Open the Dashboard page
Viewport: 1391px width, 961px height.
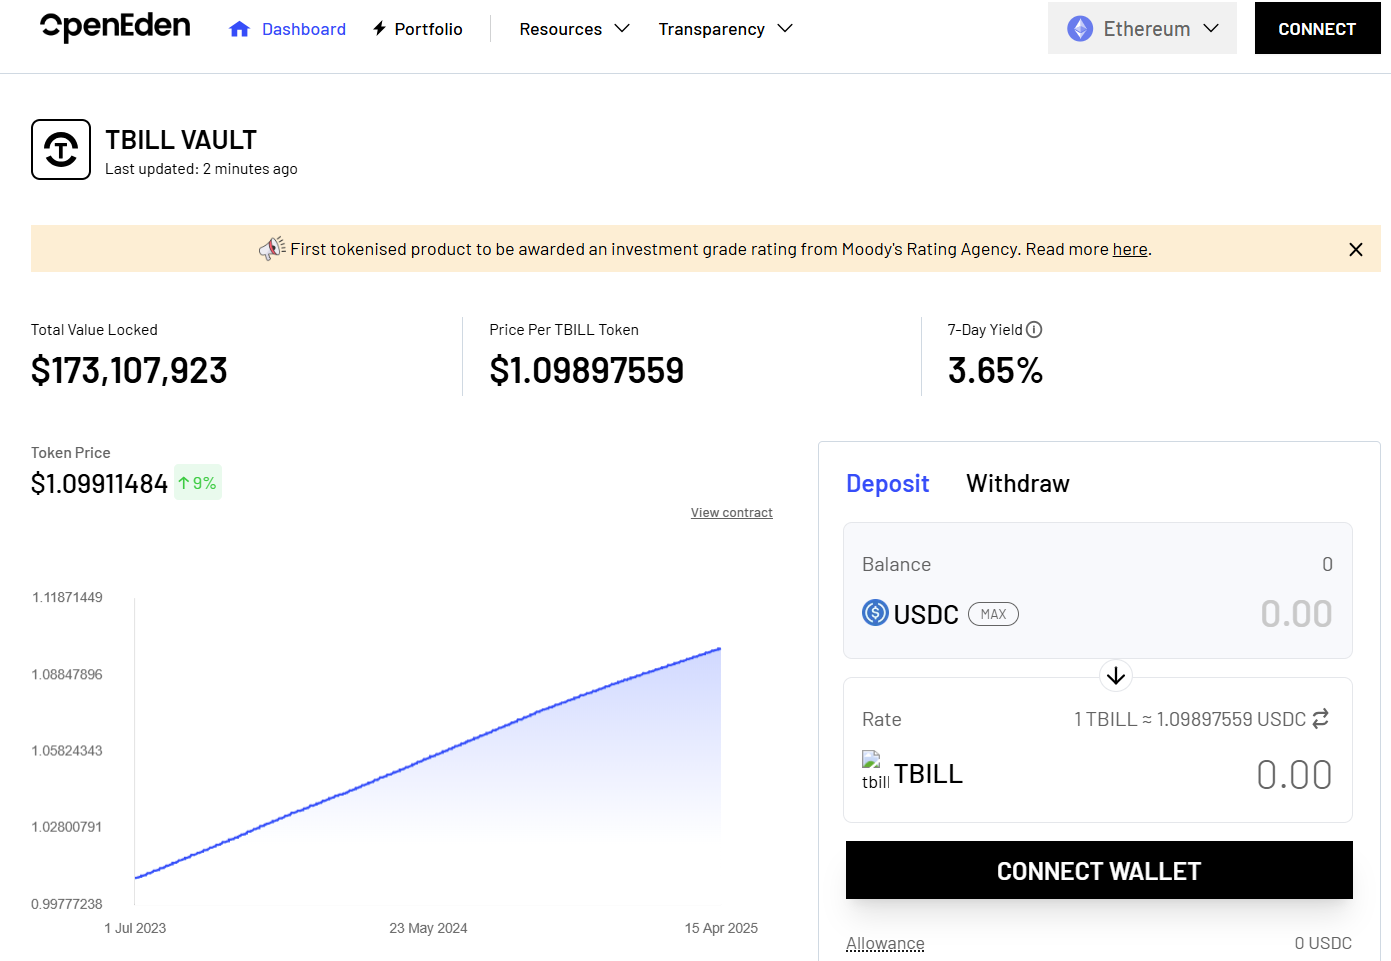(x=288, y=29)
